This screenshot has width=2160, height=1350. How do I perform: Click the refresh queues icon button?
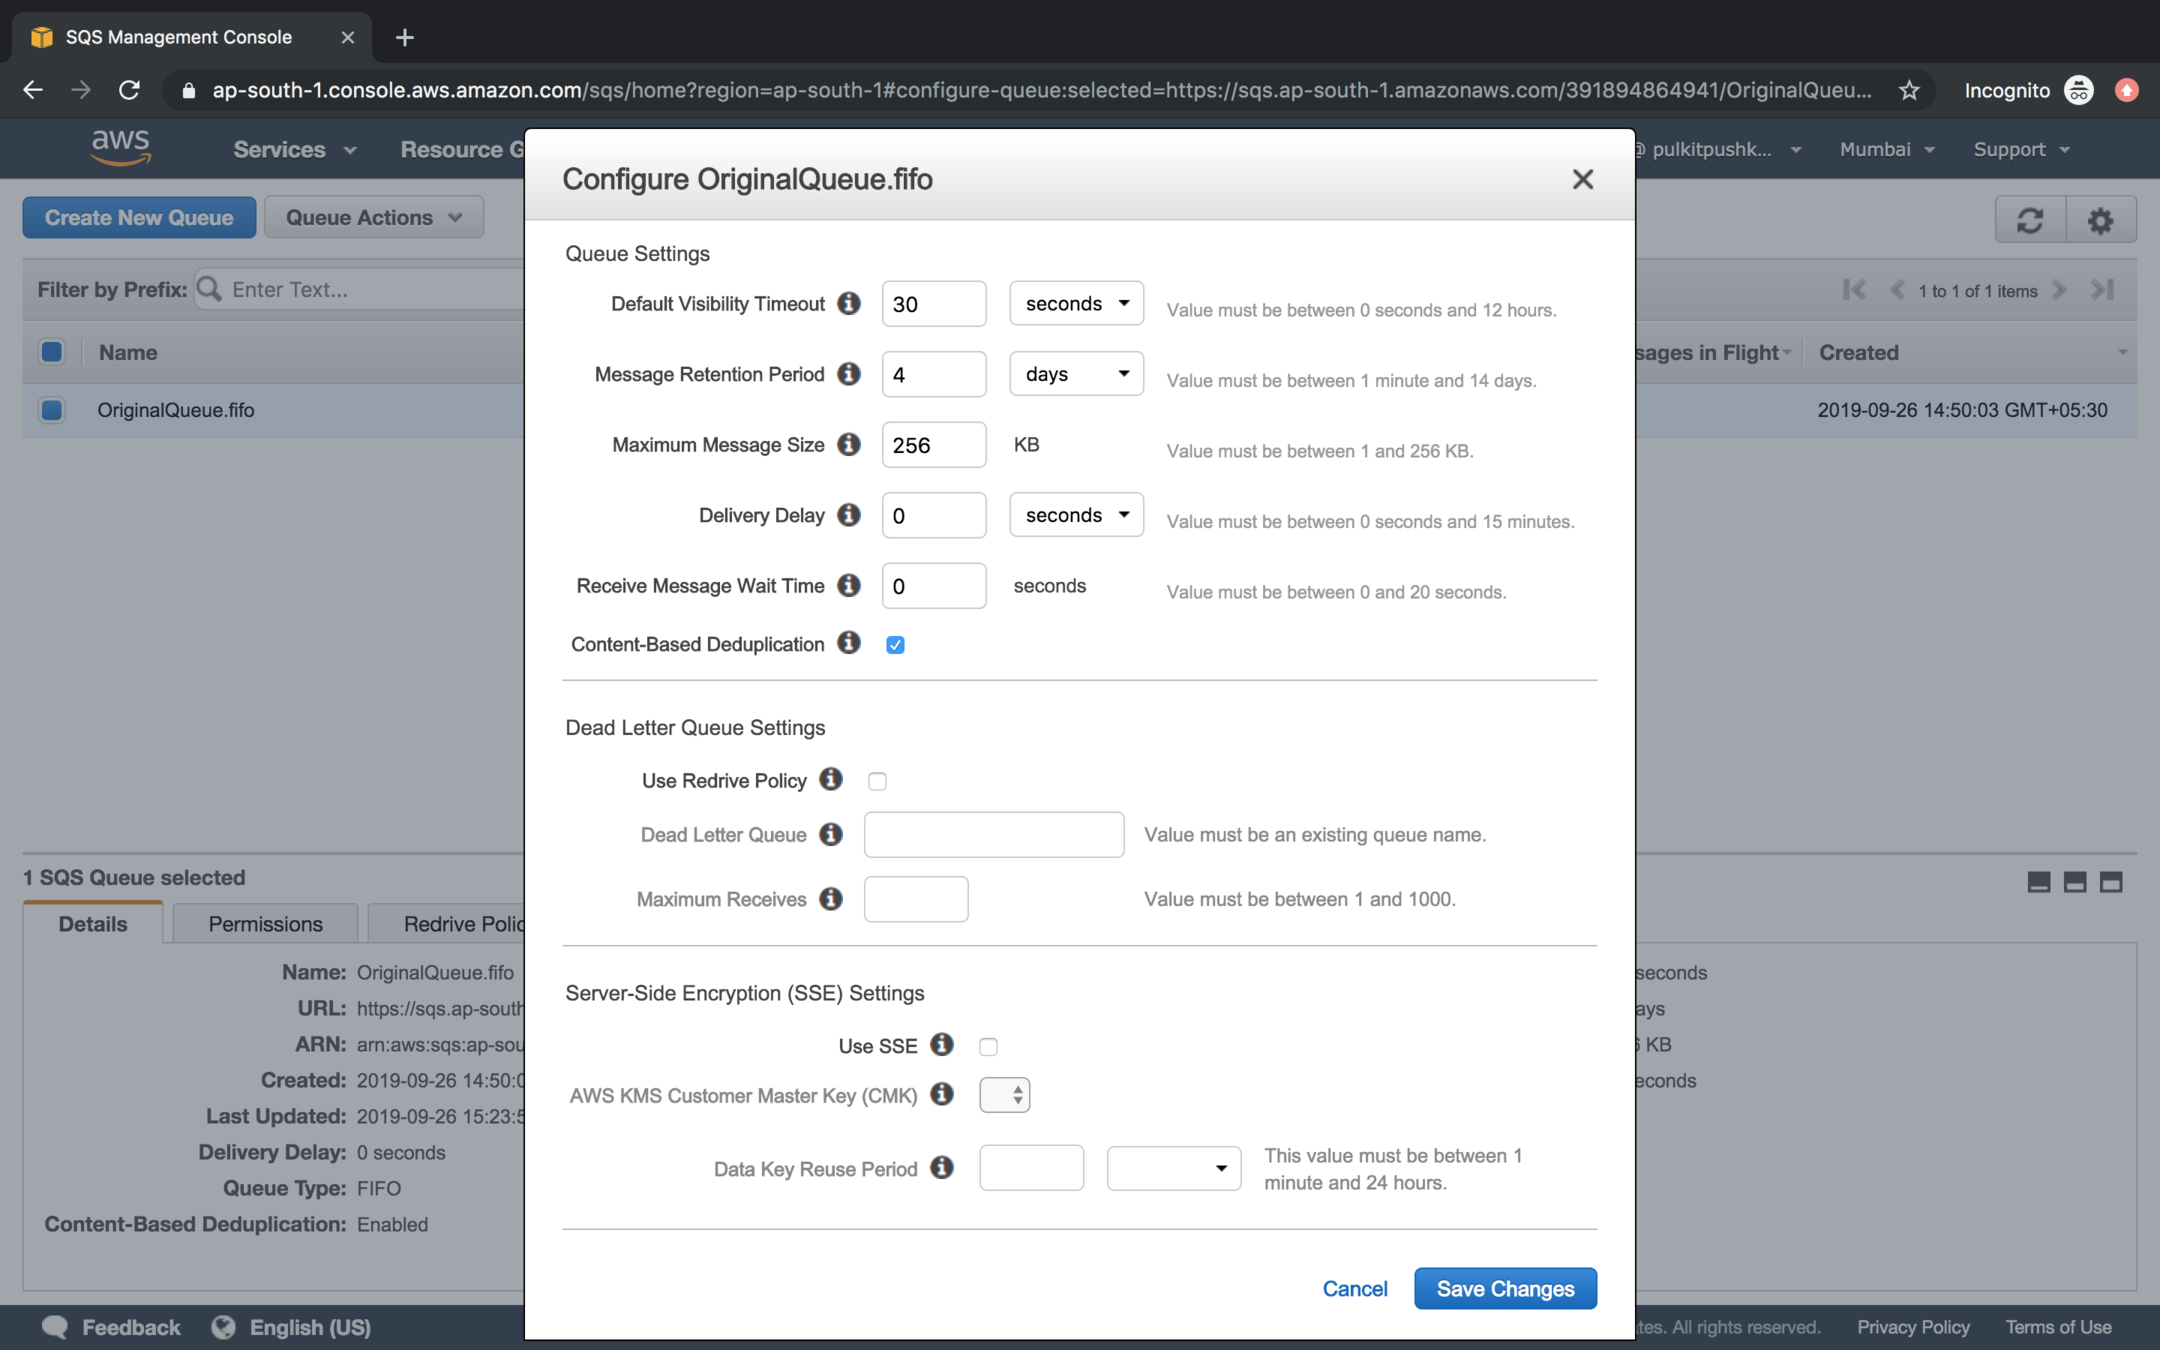tap(2030, 219)
